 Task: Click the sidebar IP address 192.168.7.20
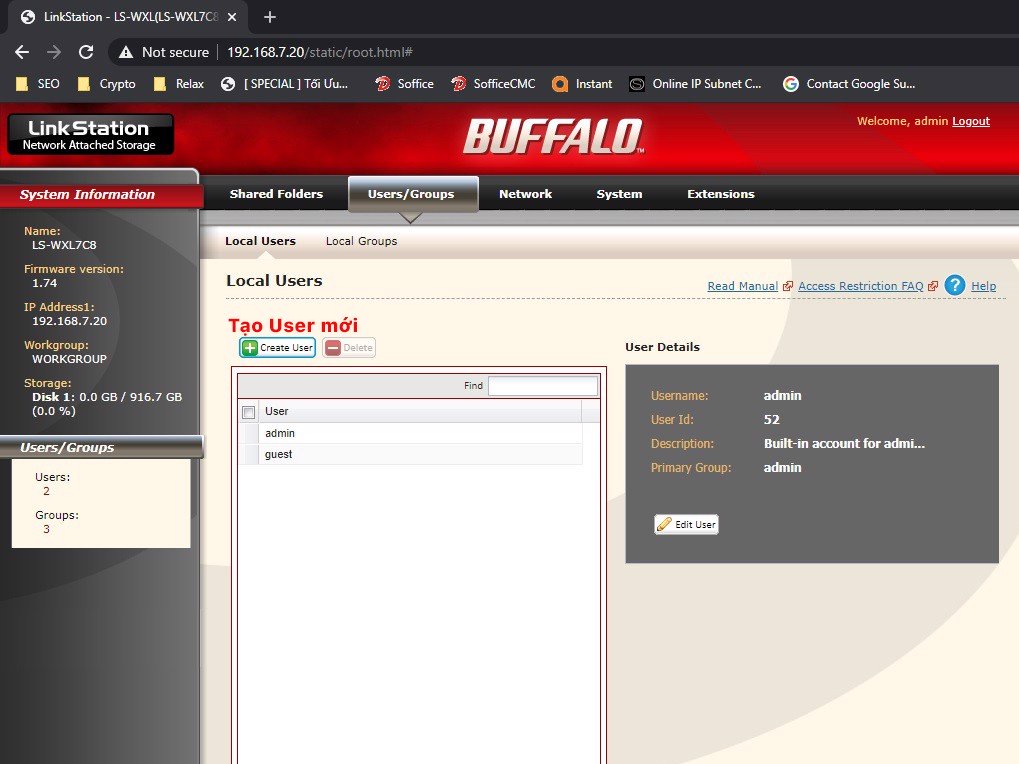pos(70,321)
